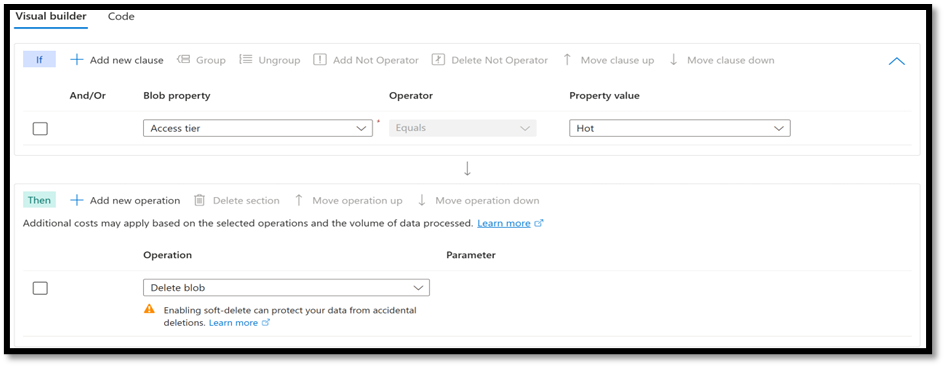Click the Delete Not Operator icon
945x367 pixels.
tap(438, 60)
